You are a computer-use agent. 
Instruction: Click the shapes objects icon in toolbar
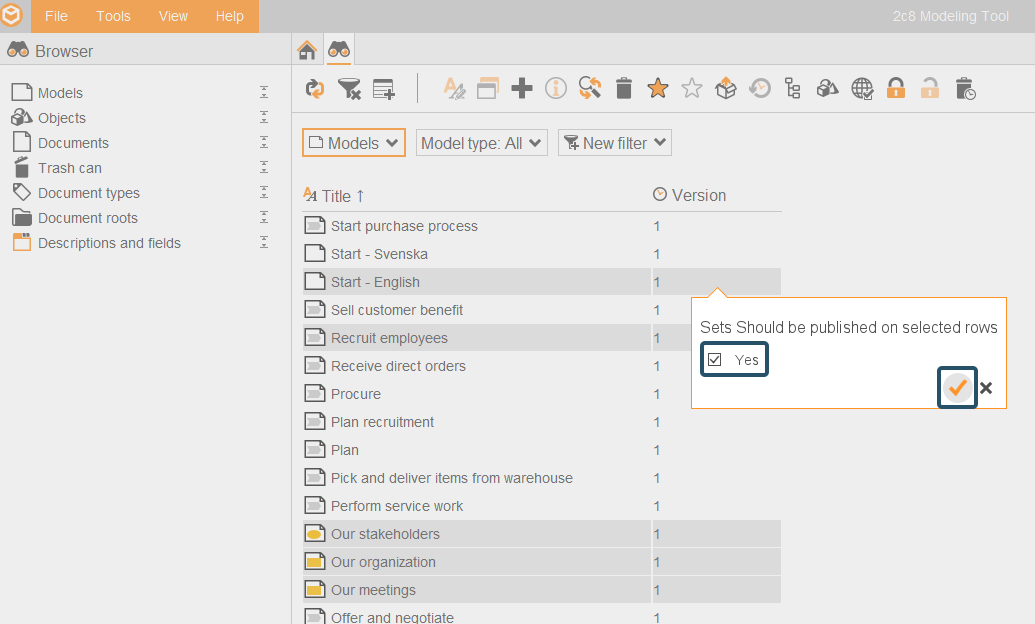pos(827,88)
